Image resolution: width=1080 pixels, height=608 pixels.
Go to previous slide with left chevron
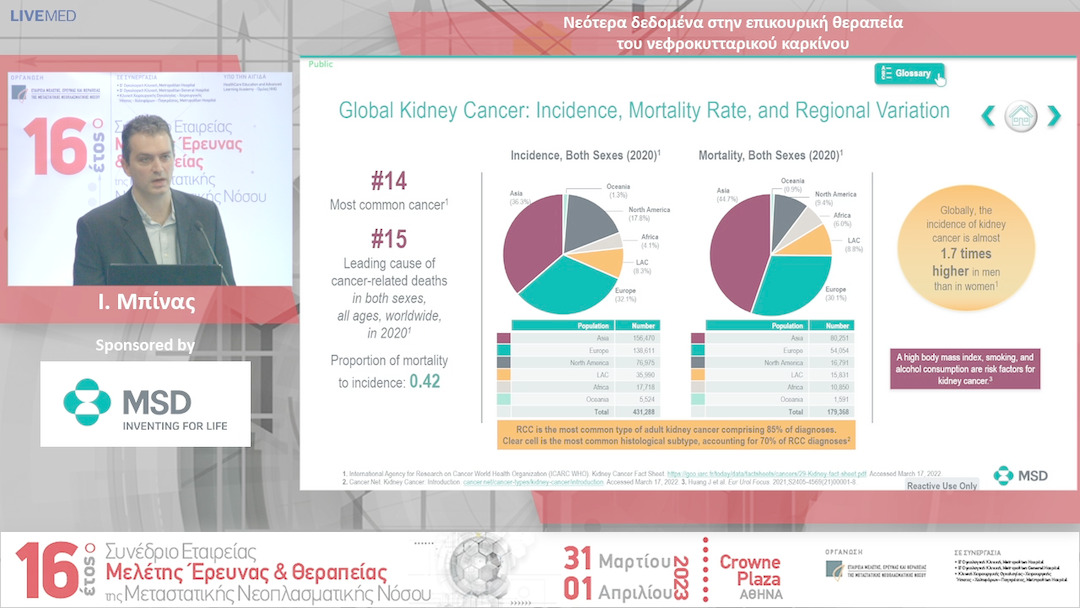tap(988, 116)
